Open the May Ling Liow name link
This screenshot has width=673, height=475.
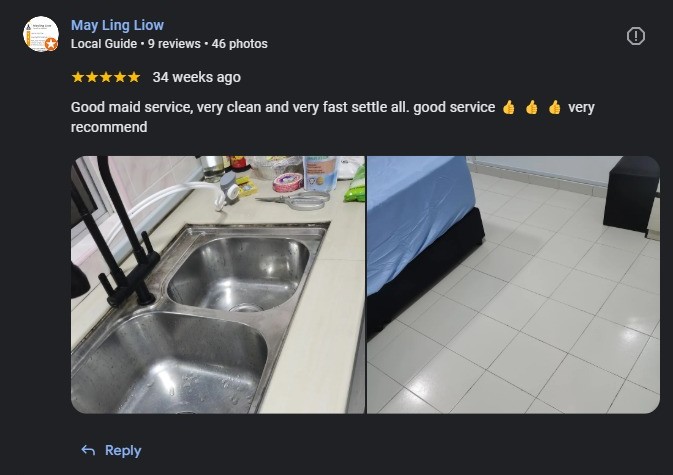[117, 25]
